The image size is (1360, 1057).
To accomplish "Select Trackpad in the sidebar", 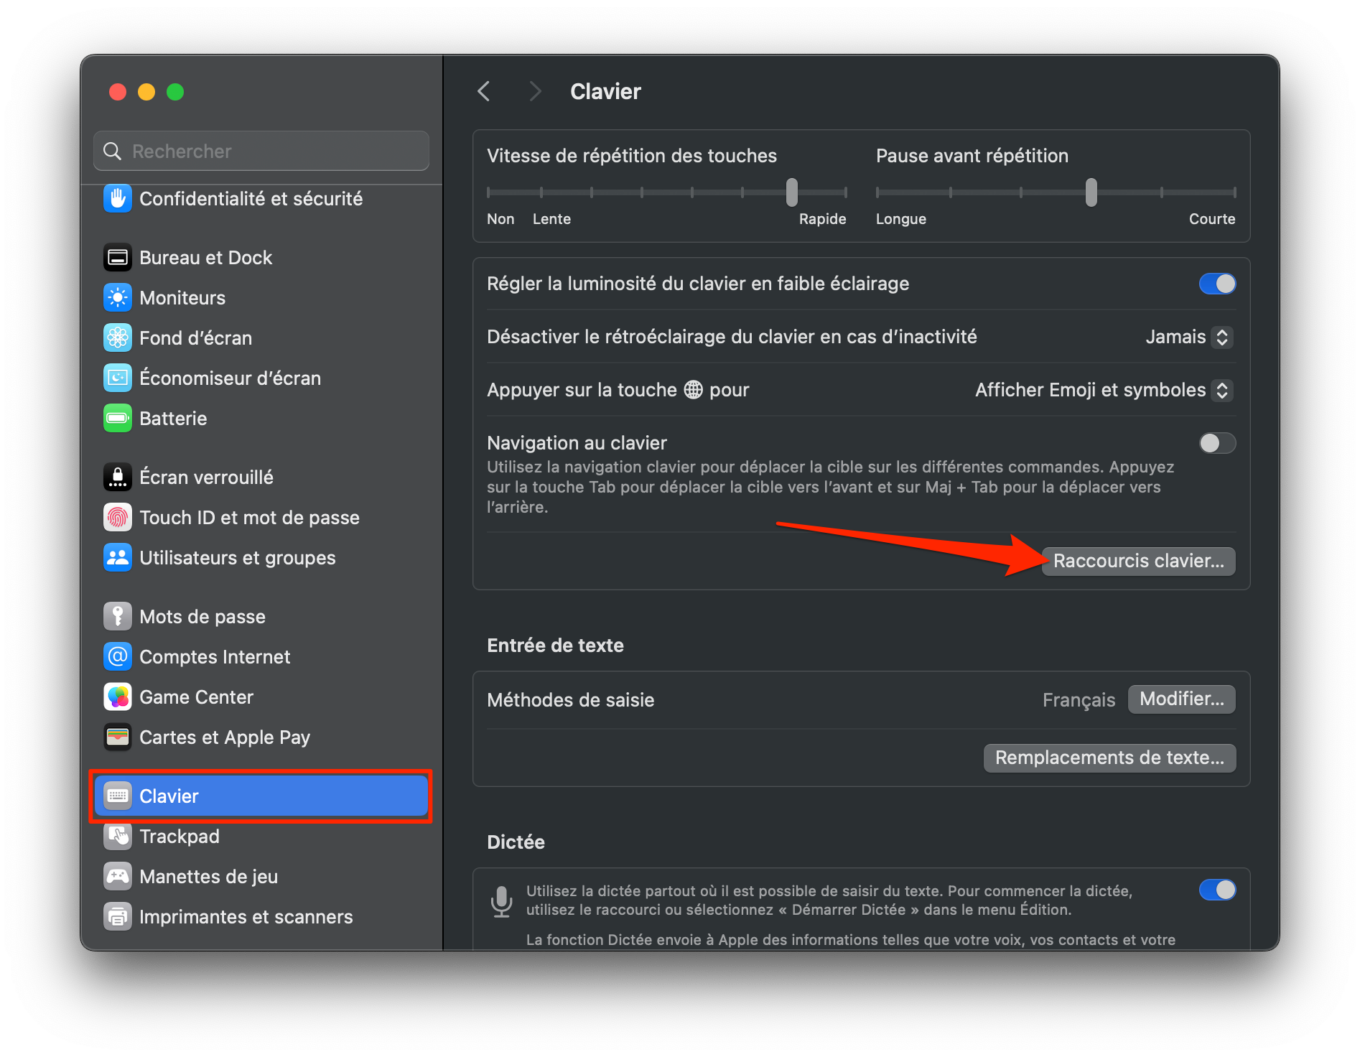I will pos(261,836).
